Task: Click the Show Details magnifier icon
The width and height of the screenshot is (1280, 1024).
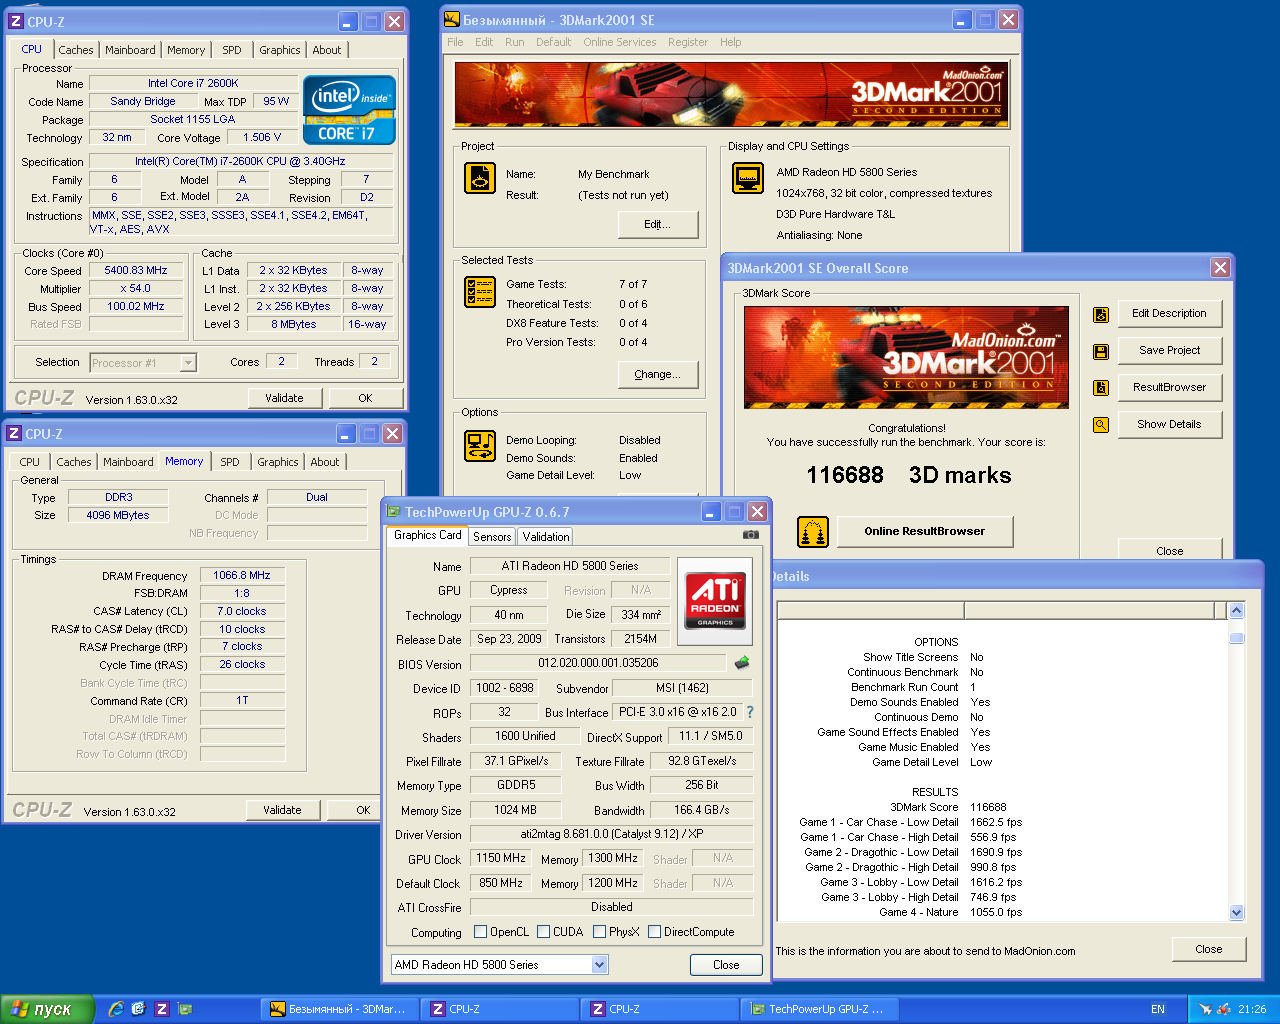Action: tap(1101, 425)
